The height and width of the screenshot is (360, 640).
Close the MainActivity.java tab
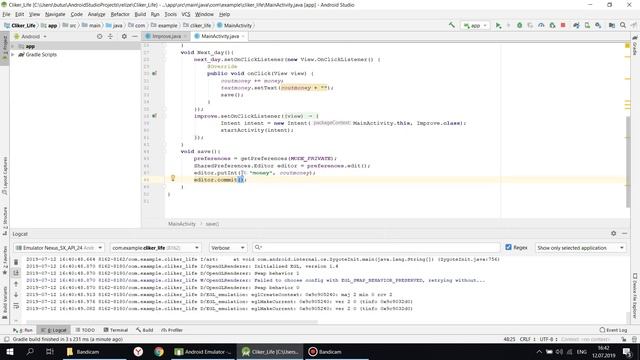click(243, 36)
